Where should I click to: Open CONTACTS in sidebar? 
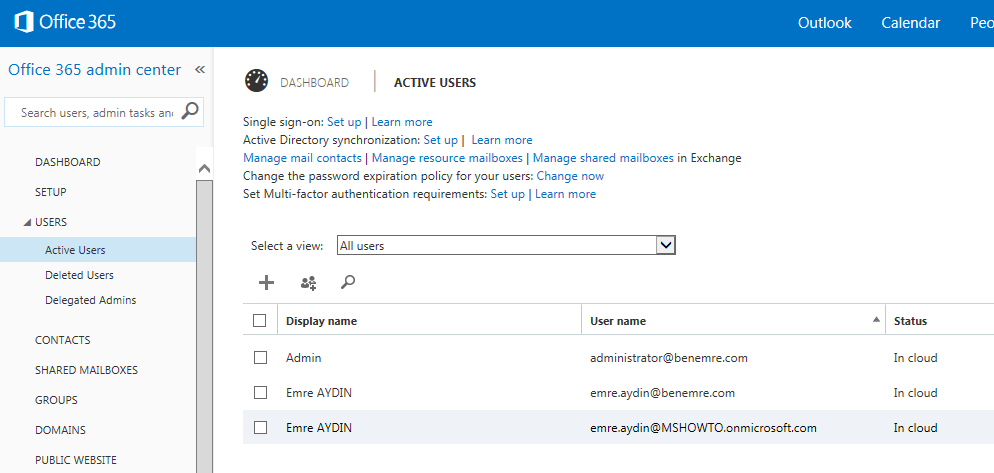point(63,340)
